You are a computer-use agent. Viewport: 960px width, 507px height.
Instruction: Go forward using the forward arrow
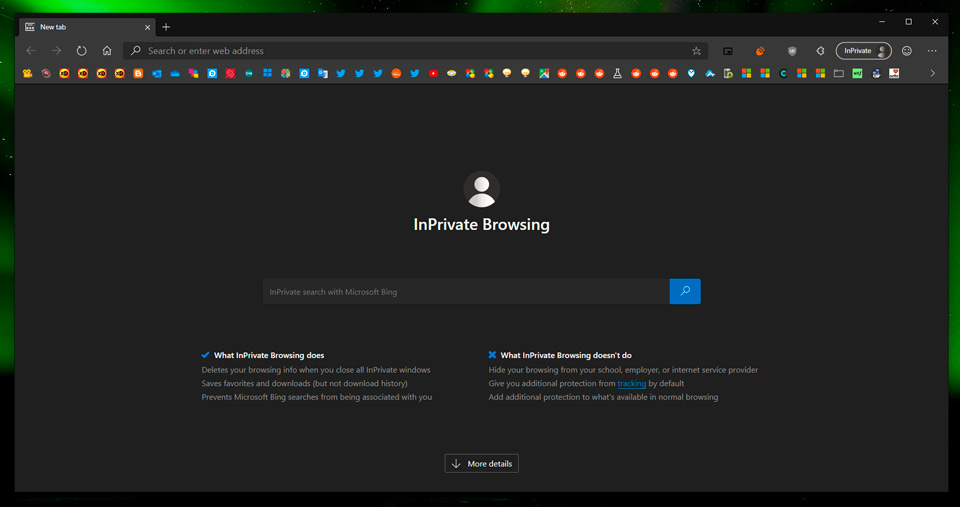click(x=56, y=51)
